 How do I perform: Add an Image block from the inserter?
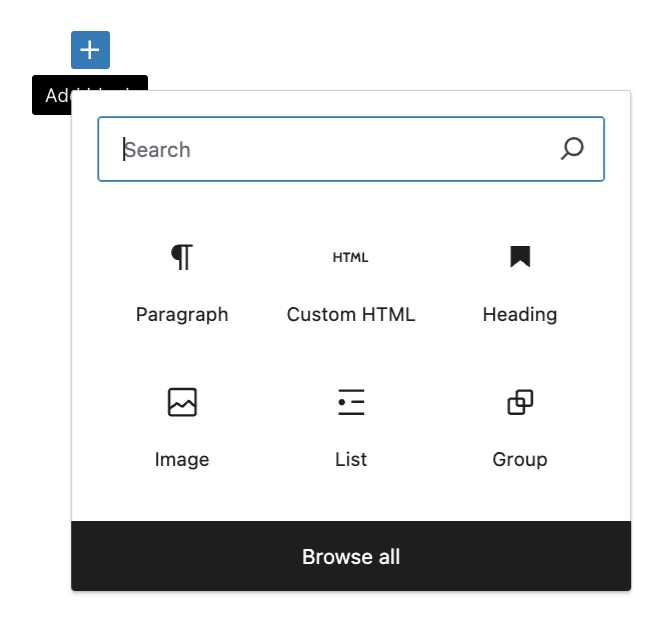click(x=182, y=428)
